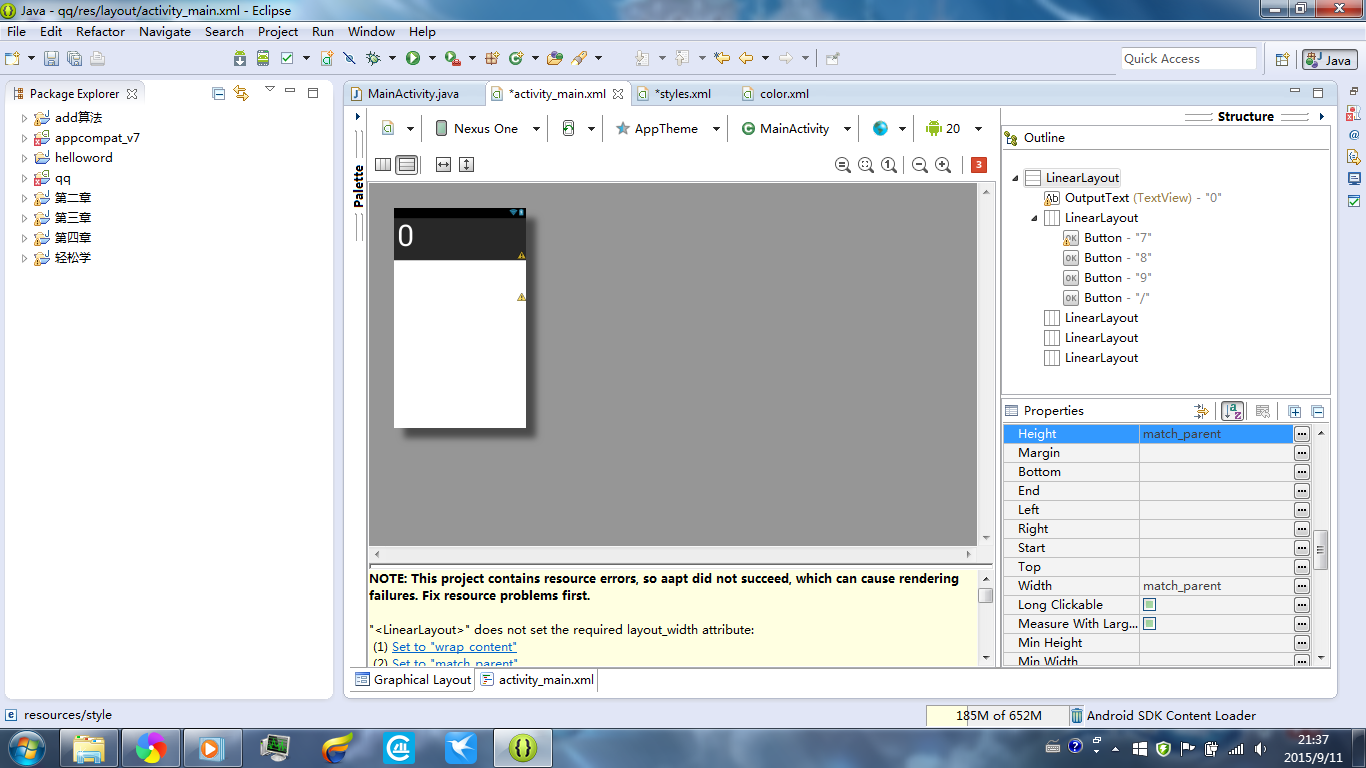Toggle fill width layout button
This screenshot has height=768, width=1366.
[x=444, y=165]
